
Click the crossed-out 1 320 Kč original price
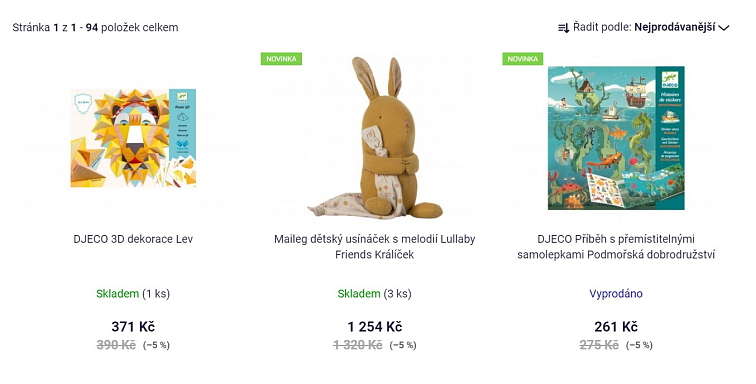pyautogui.click(x=358, y=345)
